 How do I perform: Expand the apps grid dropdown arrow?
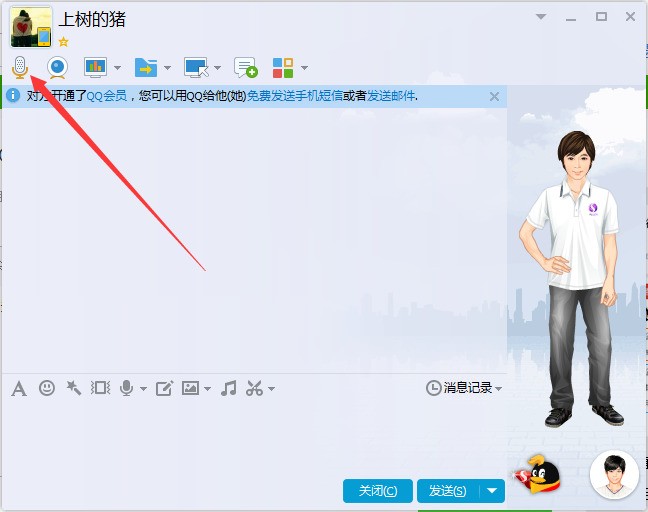pyautogui.click(x=305, y=68)
